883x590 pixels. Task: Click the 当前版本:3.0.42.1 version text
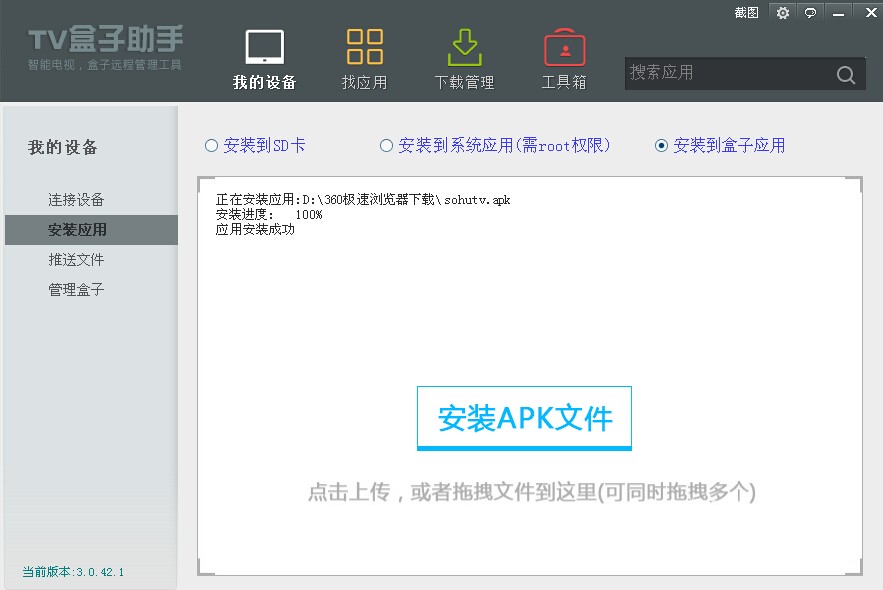click(x=73, y=572)
